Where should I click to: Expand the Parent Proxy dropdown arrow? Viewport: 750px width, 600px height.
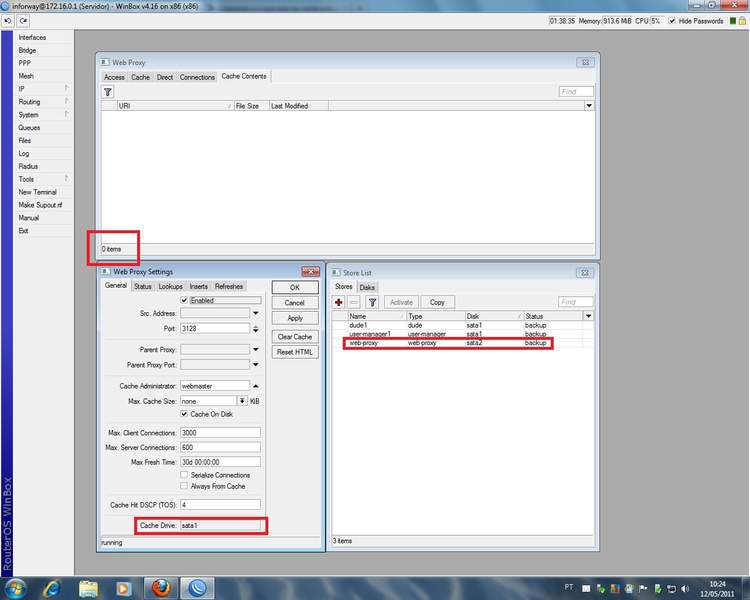(x=256, y=350)
